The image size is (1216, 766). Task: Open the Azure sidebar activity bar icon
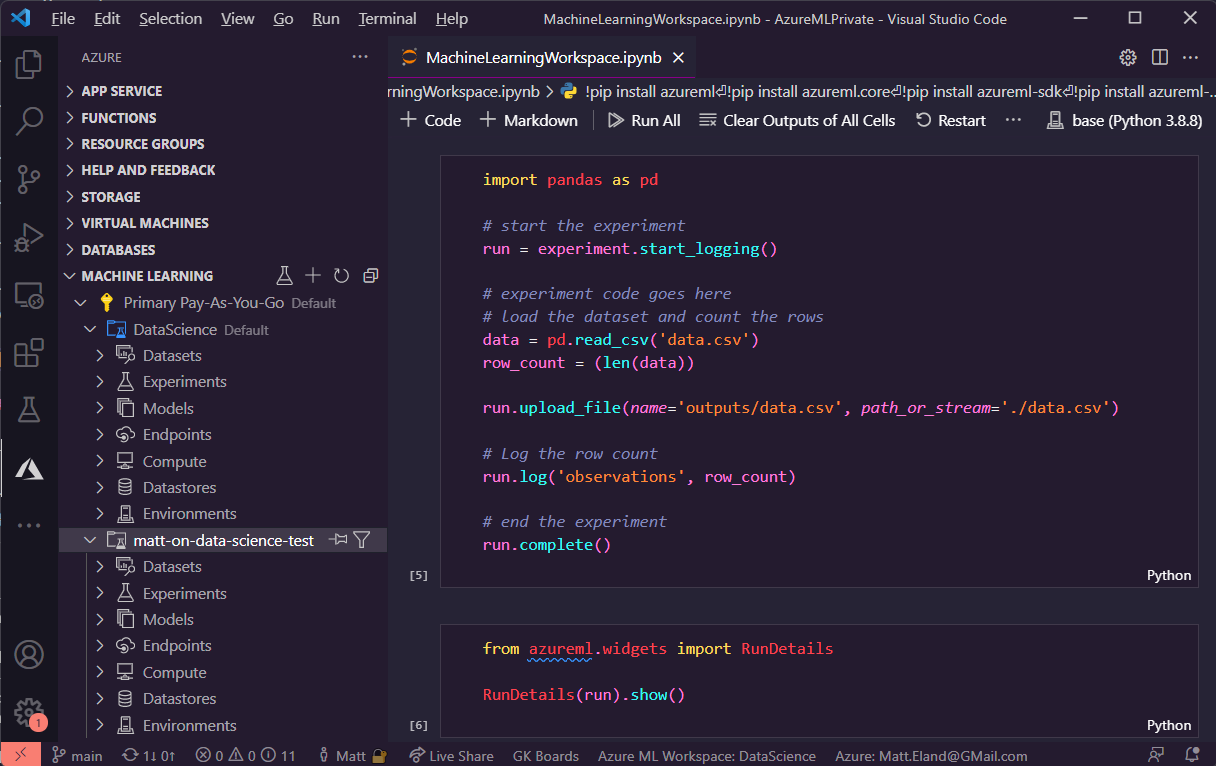[29, 467]
